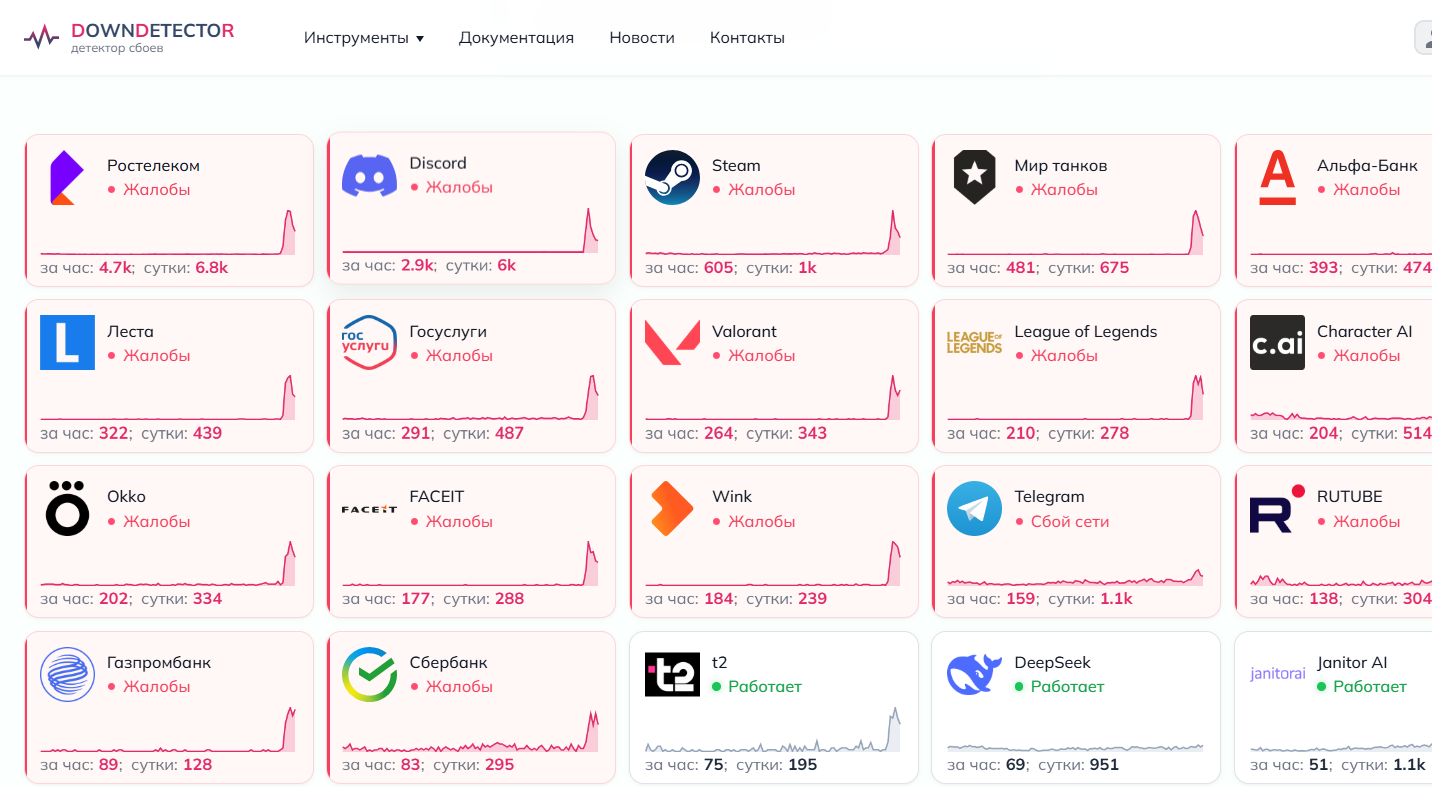Go to the Новости page

(x=642, y=38)
